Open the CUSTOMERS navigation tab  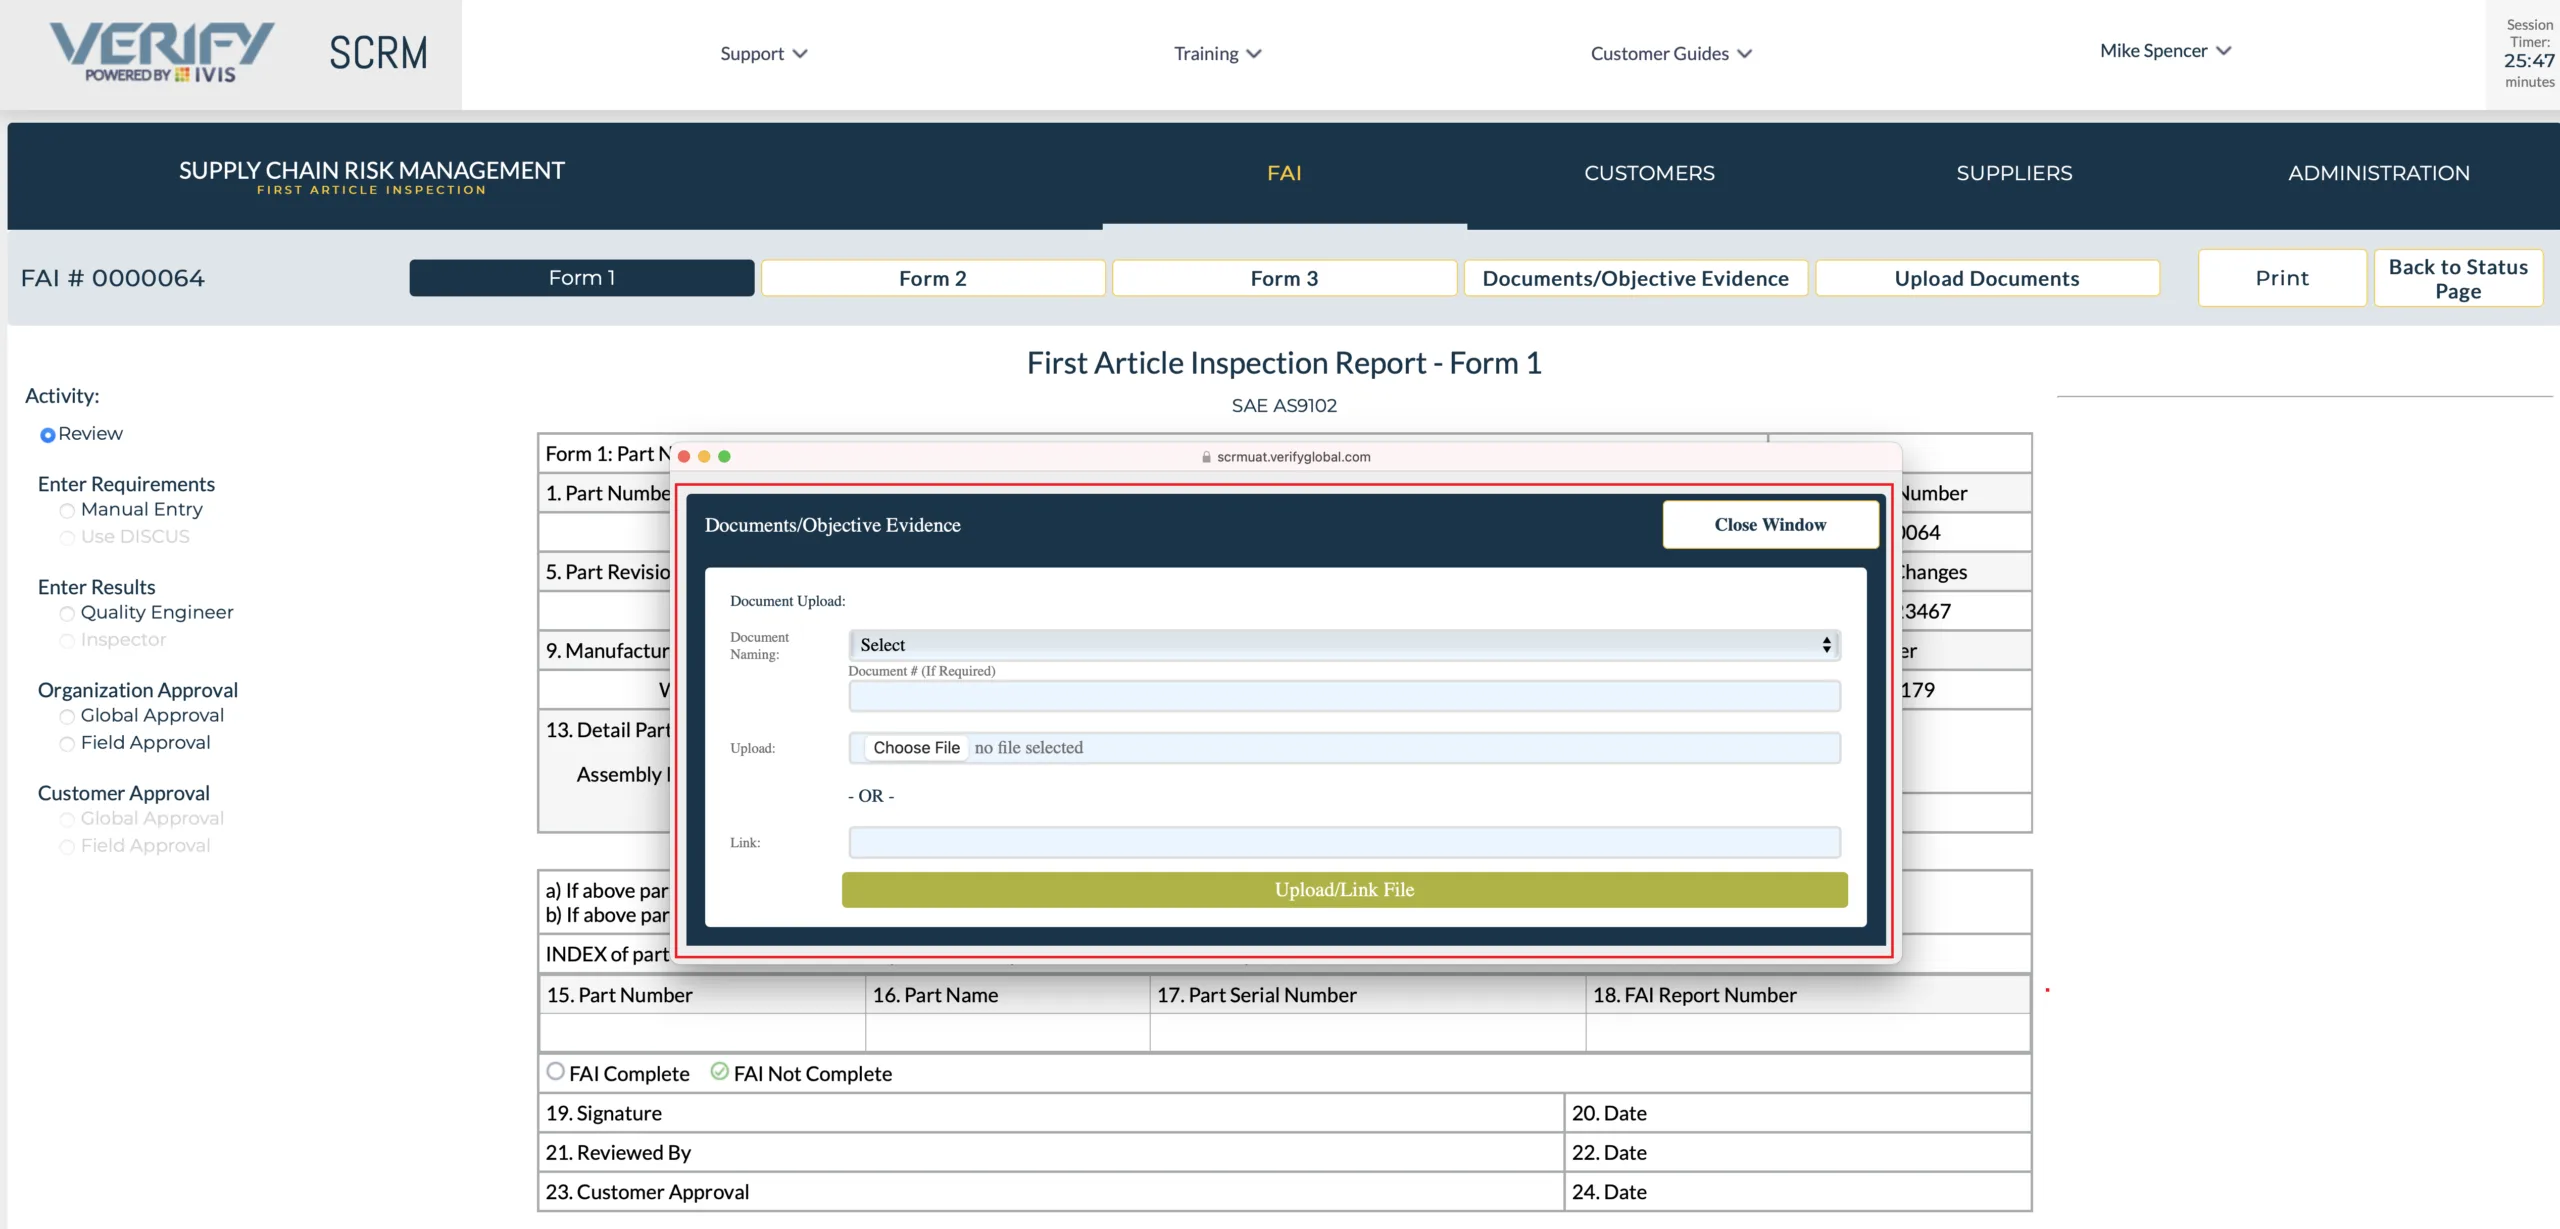tap(1649, 173)
